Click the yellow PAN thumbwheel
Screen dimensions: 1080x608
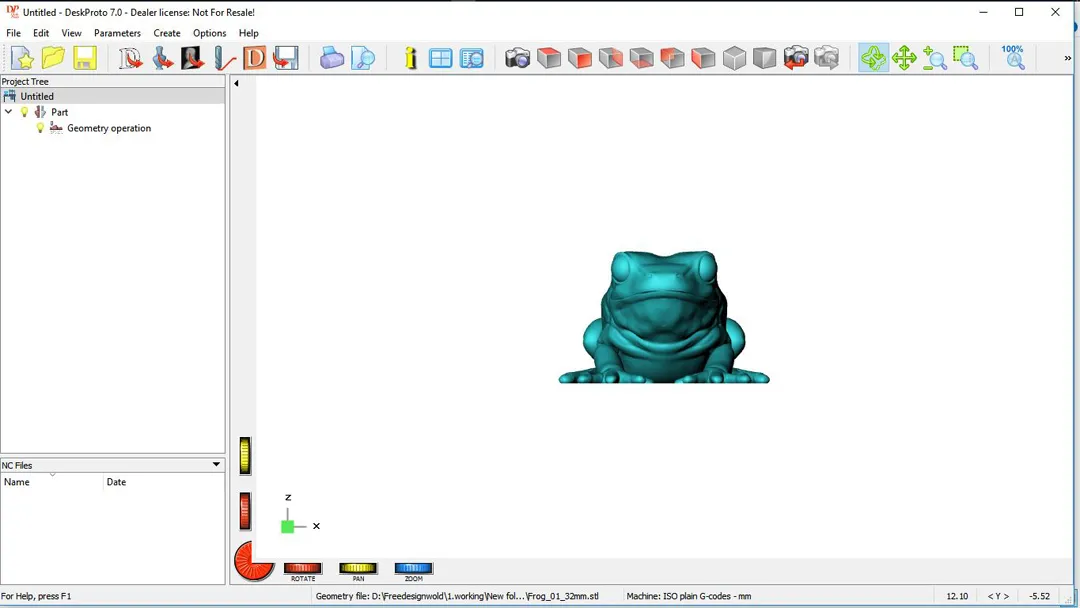pos(358,568)
